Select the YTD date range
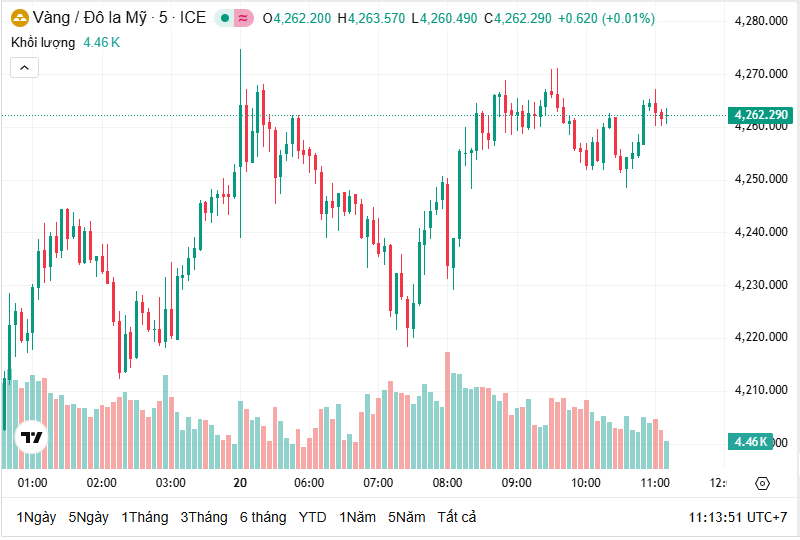 pos(313,517)
